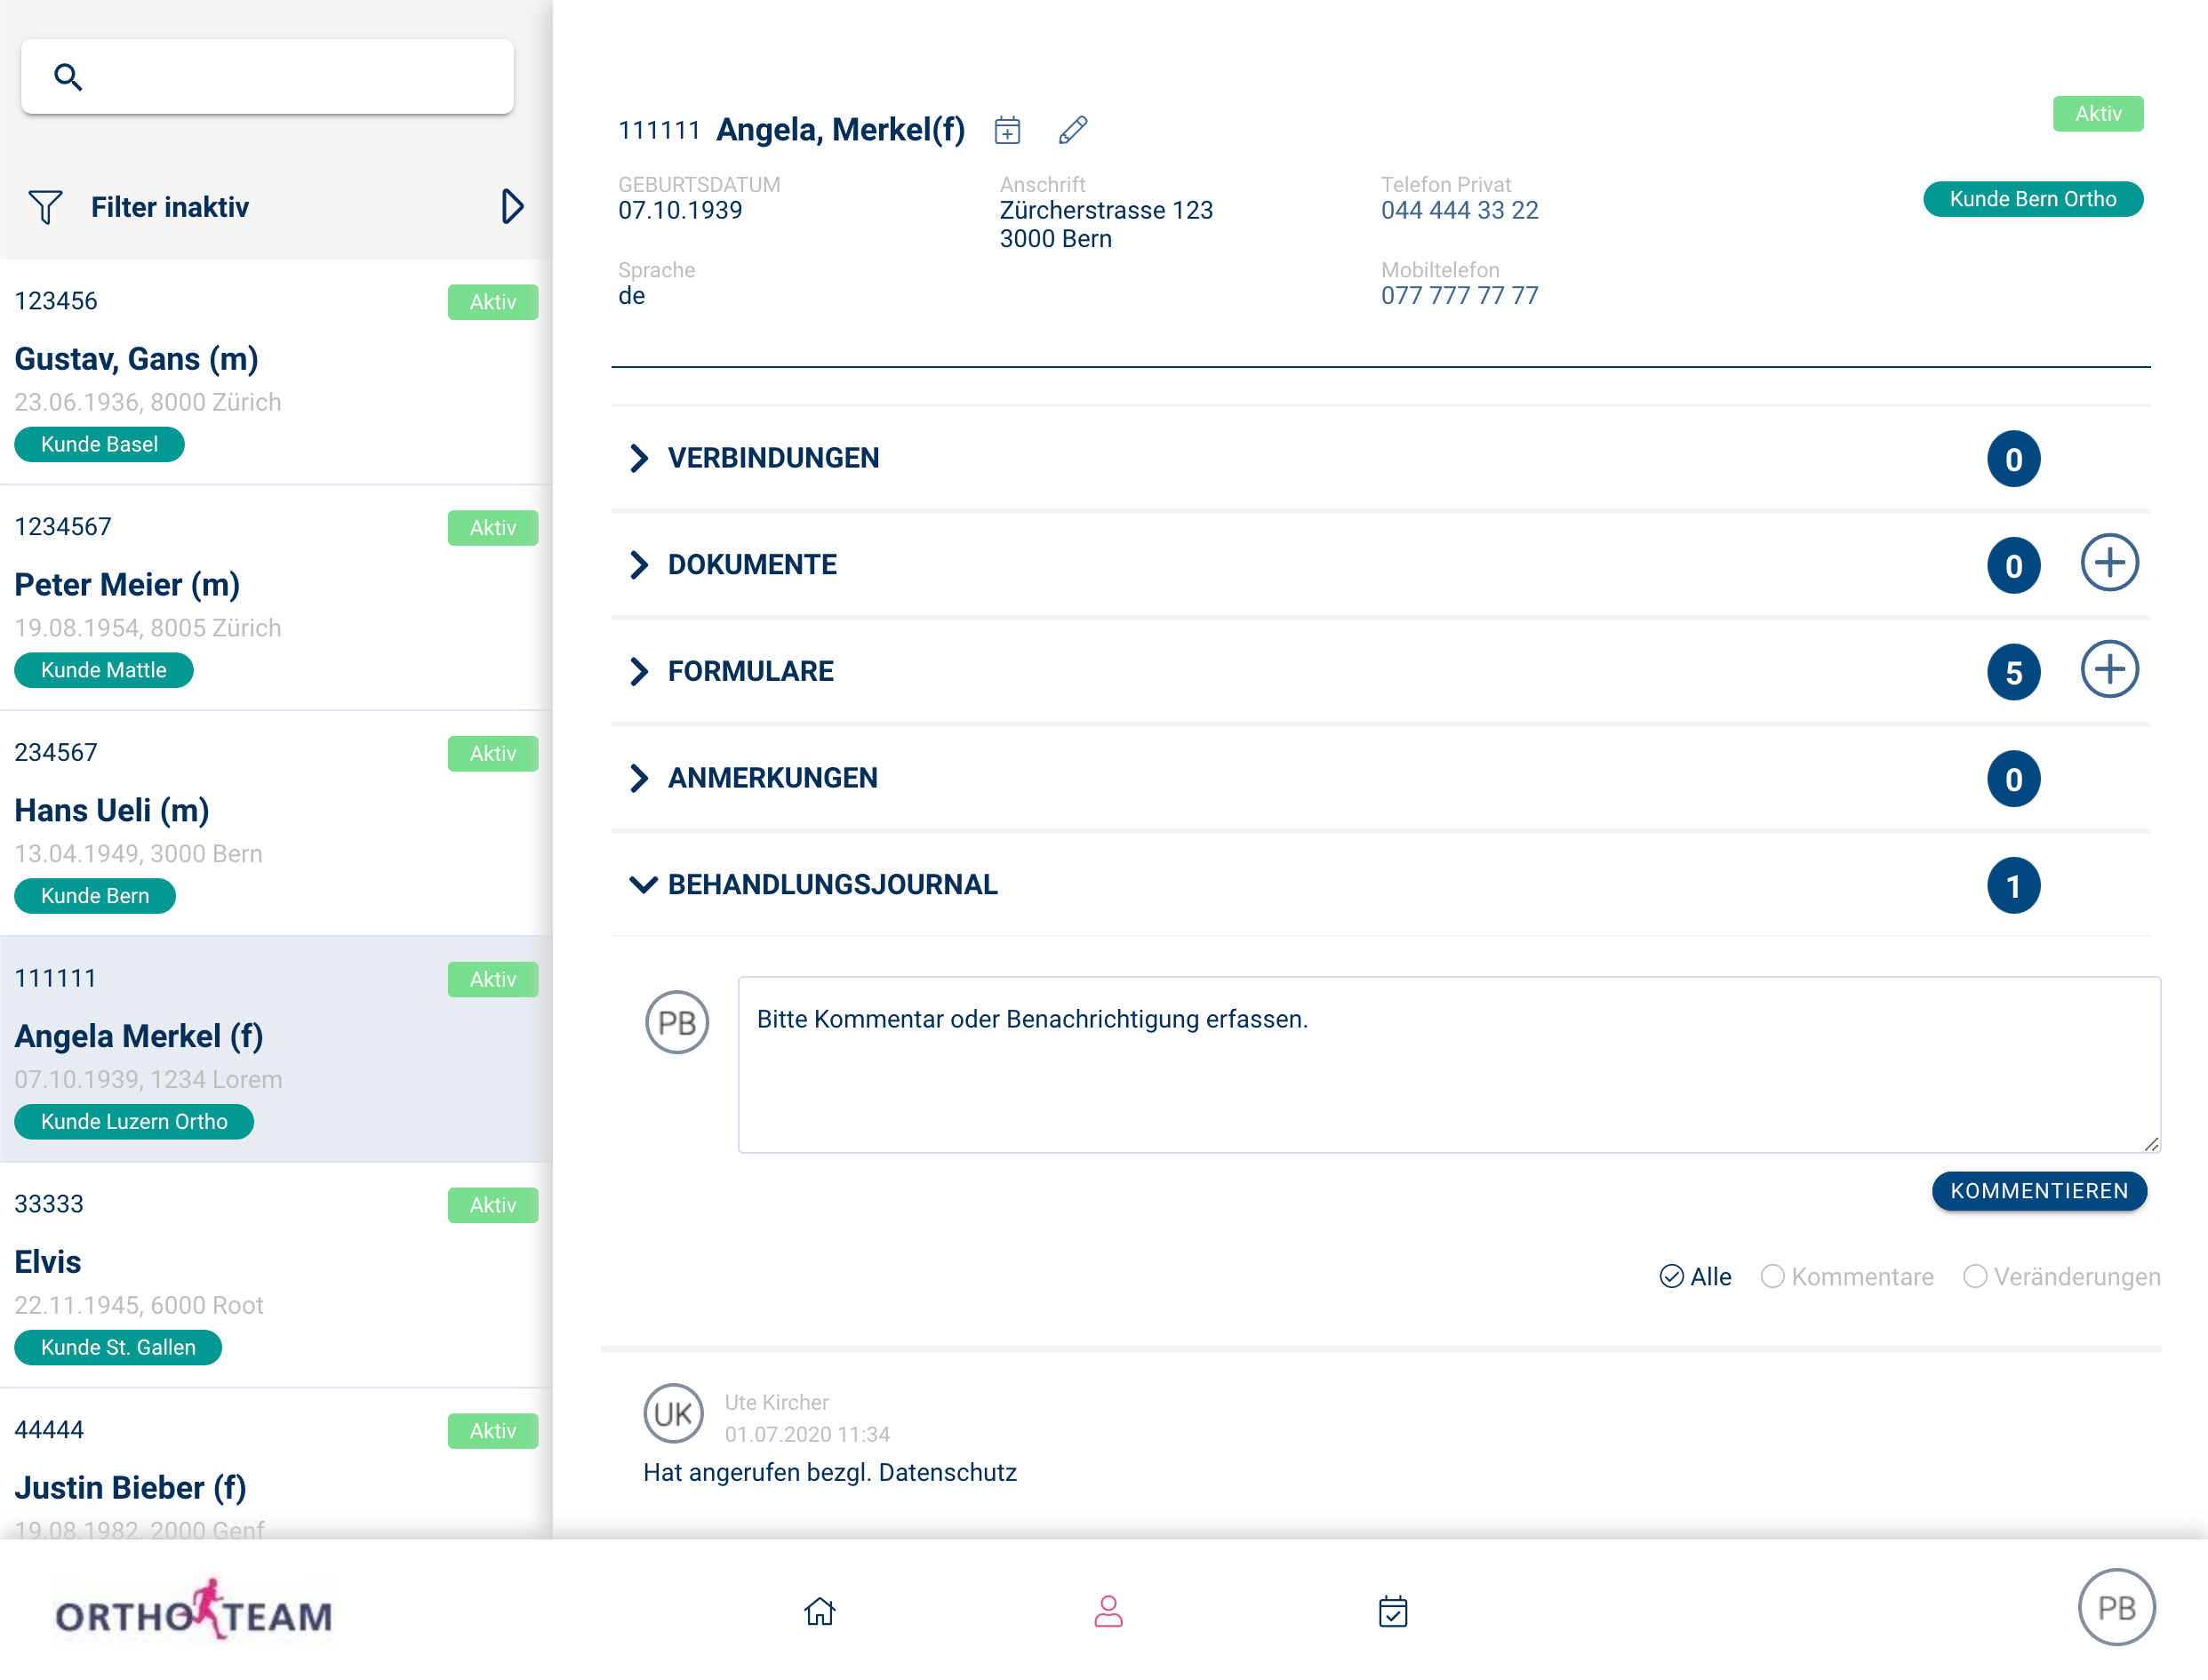2208x1680 pixels.
Task: Open the search magnifier icon
Action: [67, 76]
